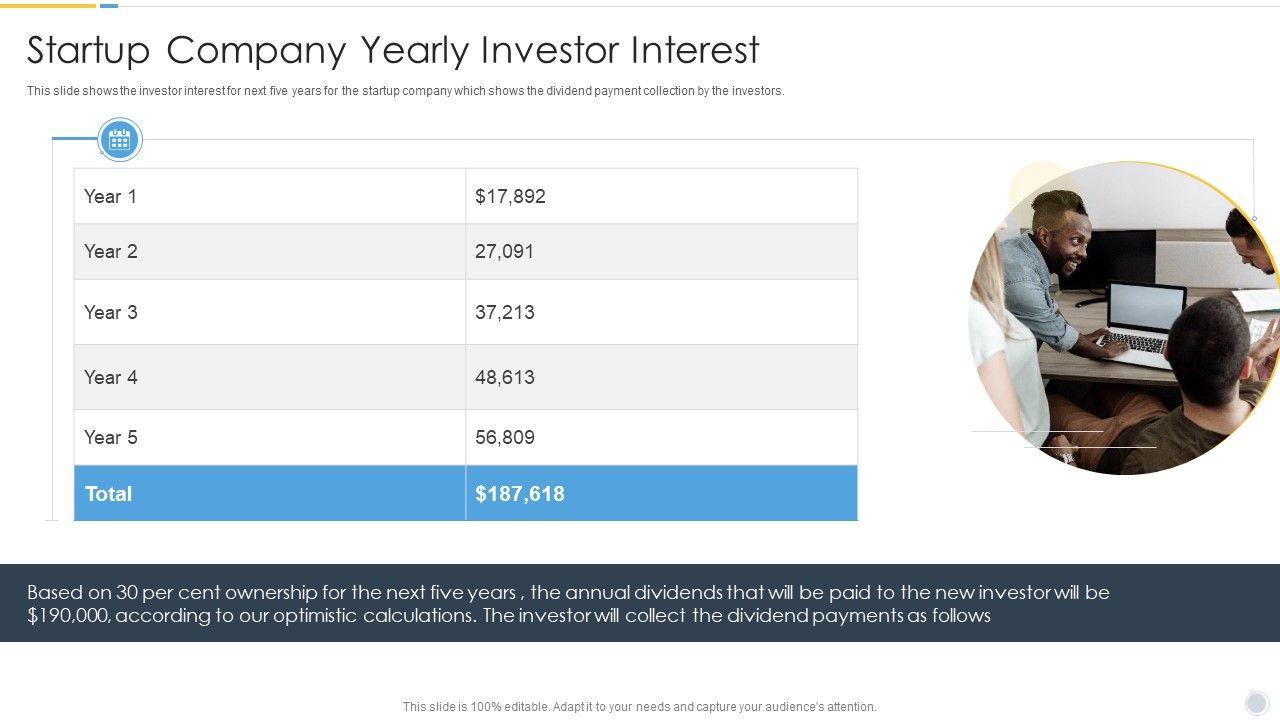The height and width of the screenshot is (720, 1280).
Task: Click the '100% editable' footer note
Action: coord(639,707)
